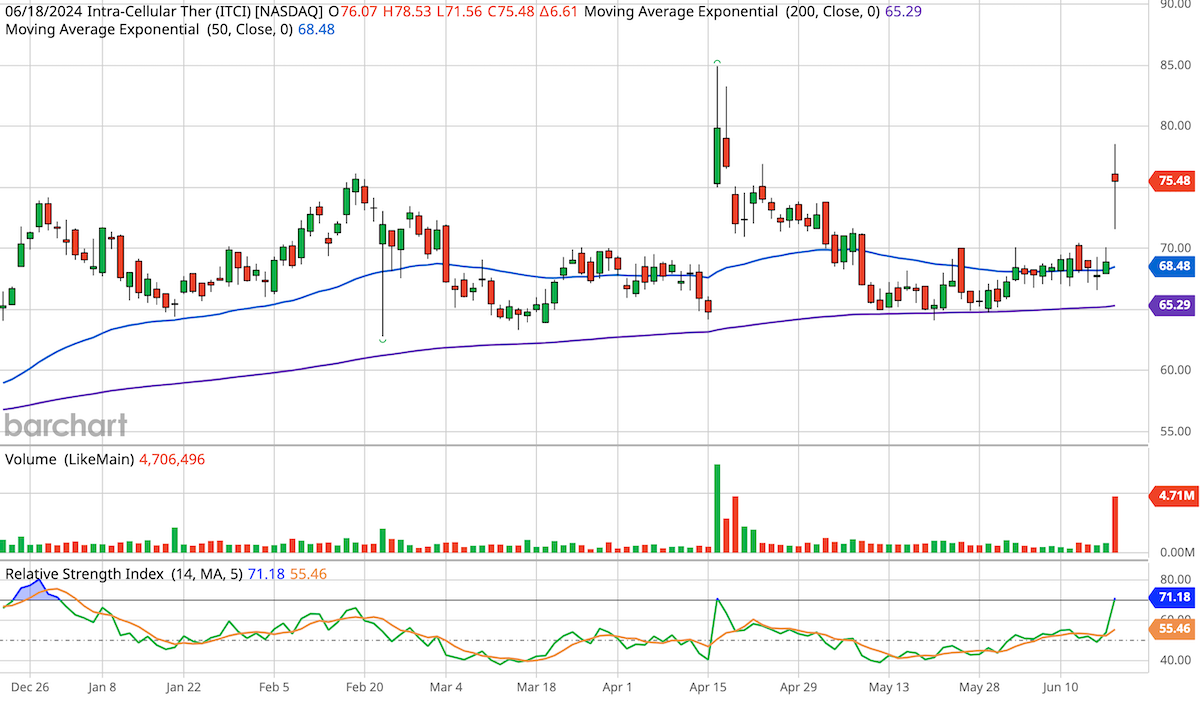The height and width of the screenshot is (701, 1200).
Task: Click the Intra-Cellular Ther (ITCI) title text
Action: click(168, 12)
